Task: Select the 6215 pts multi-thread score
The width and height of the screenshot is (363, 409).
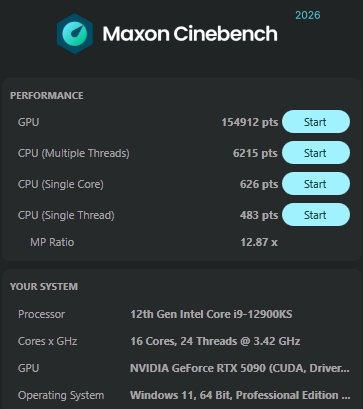Action: (255, 153)
